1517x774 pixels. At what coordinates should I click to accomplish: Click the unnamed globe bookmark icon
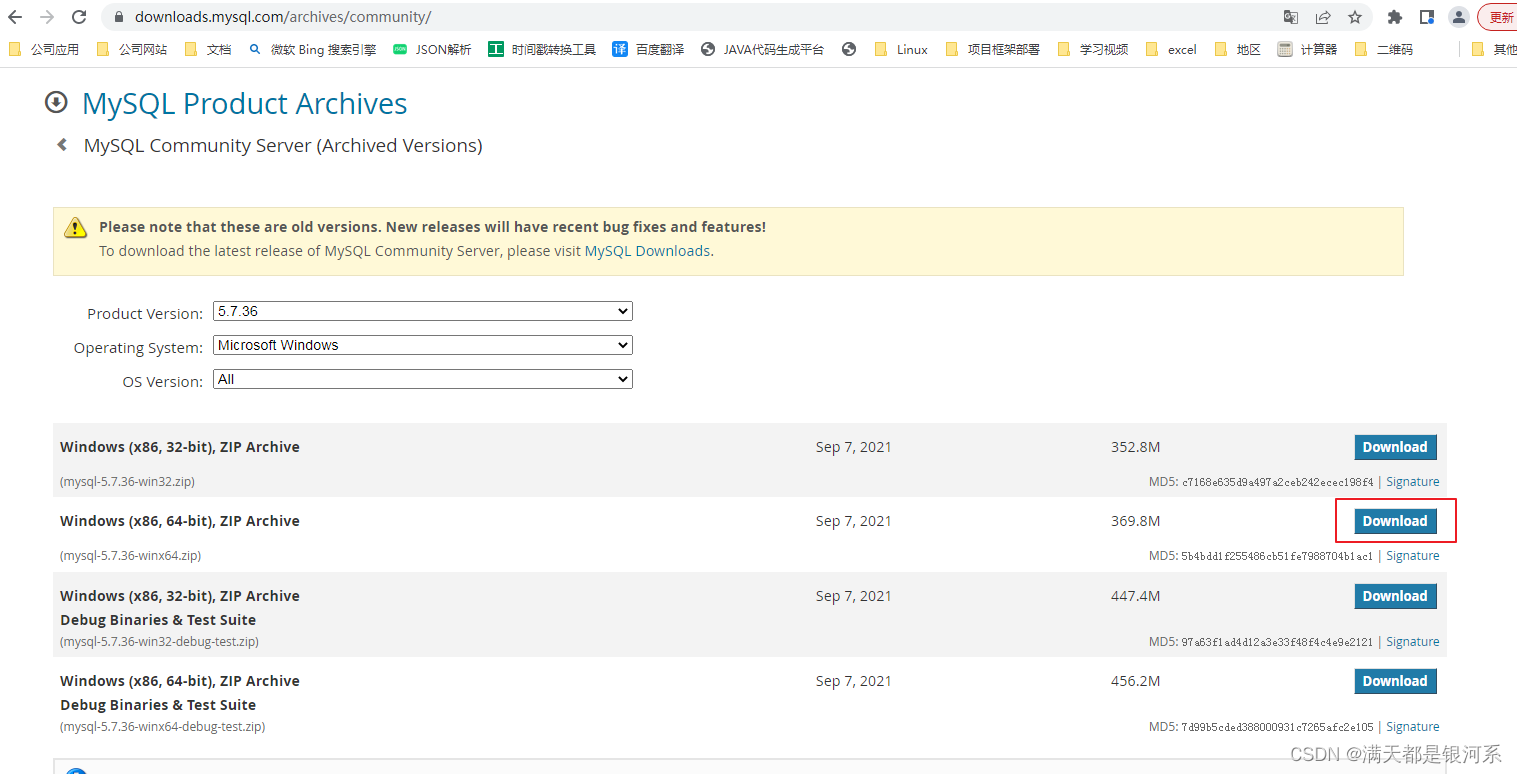coord(849,49)
